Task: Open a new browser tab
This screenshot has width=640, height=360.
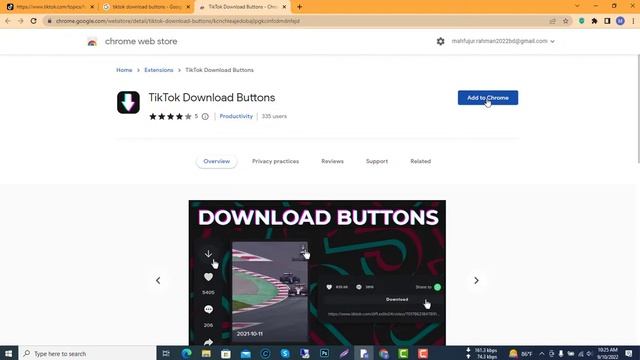Action: click(300, 7)
